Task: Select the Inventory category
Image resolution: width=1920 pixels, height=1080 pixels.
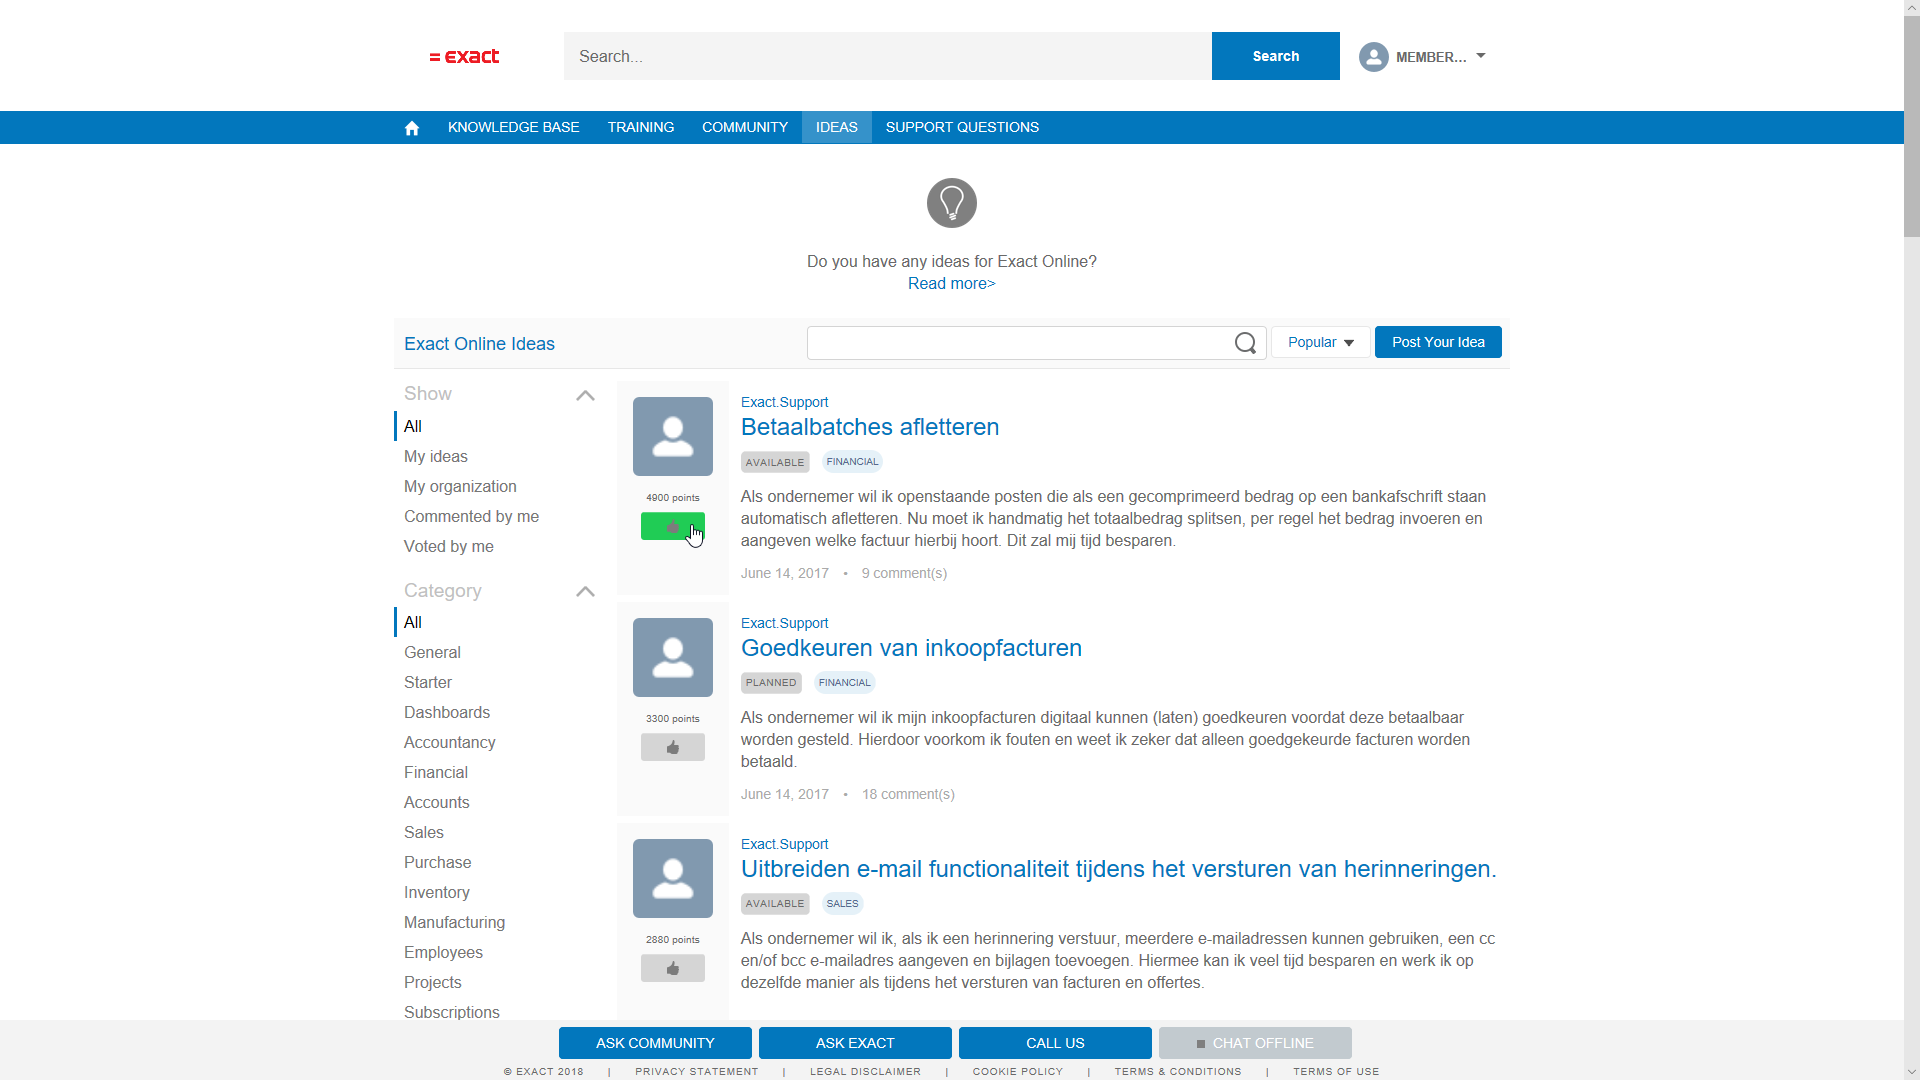Action: pyautogui.click(x=436, y=892)
